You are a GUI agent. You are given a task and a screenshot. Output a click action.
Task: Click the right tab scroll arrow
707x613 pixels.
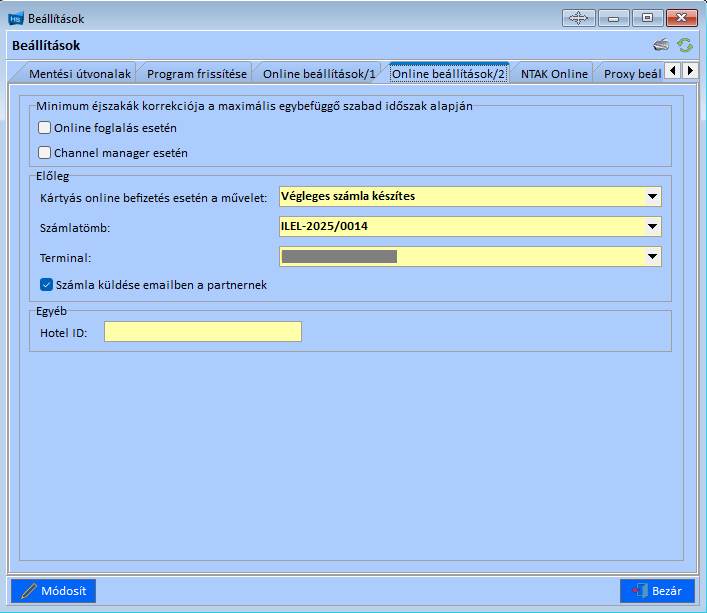690,71
